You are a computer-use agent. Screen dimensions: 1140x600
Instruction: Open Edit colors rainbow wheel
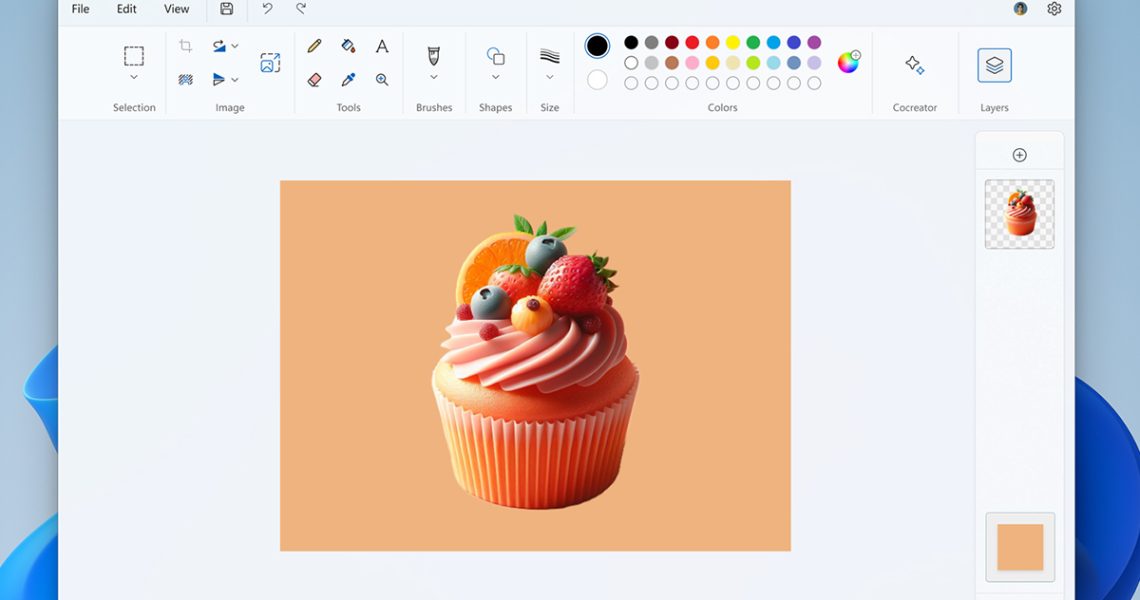(848, 63)
